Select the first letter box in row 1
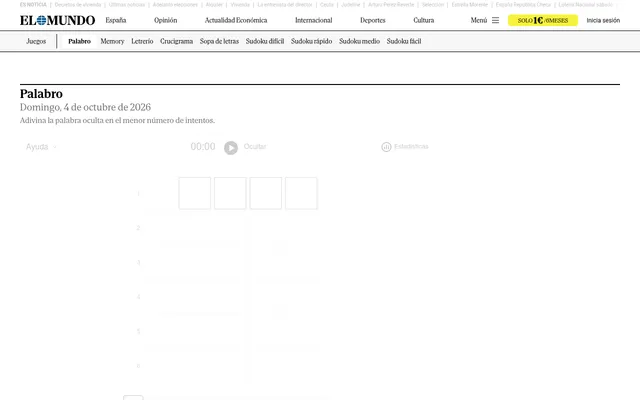The image size is (640, 400). (x=195, y=193)
